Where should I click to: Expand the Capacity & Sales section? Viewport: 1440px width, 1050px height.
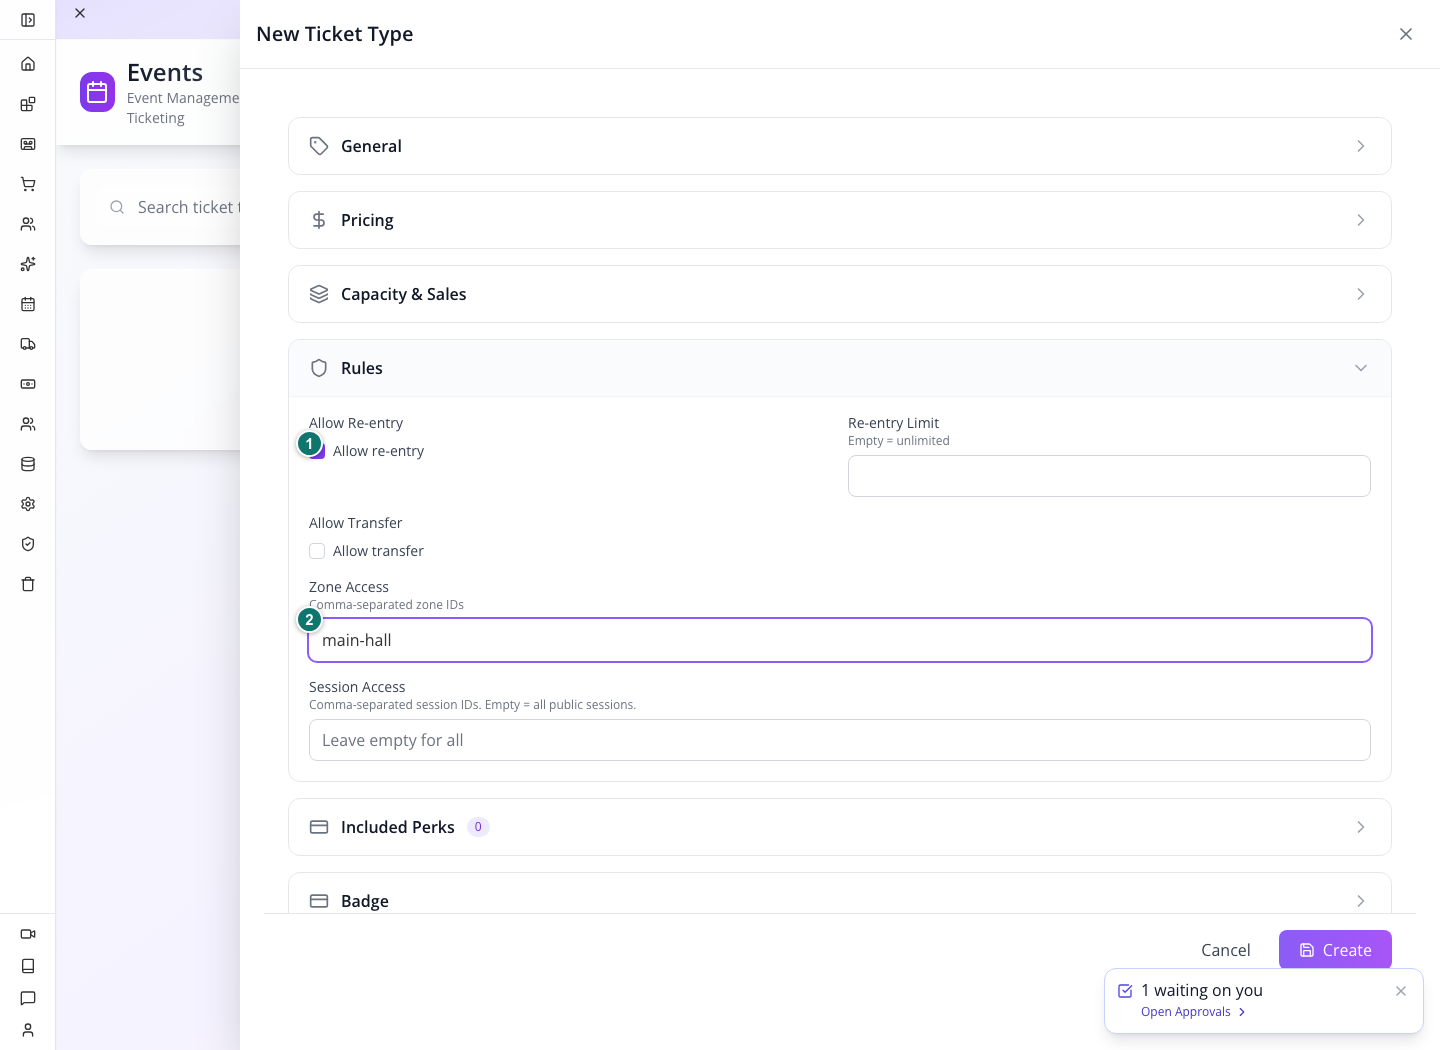click(x=840, y=294)
